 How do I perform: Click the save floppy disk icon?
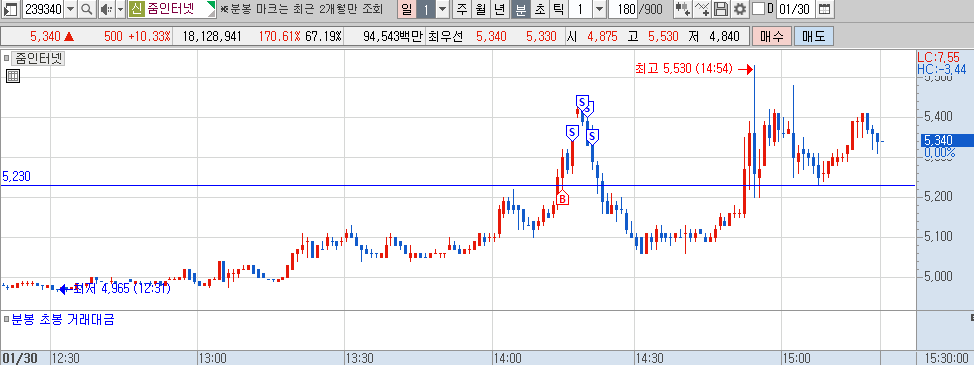coord(721,9)
